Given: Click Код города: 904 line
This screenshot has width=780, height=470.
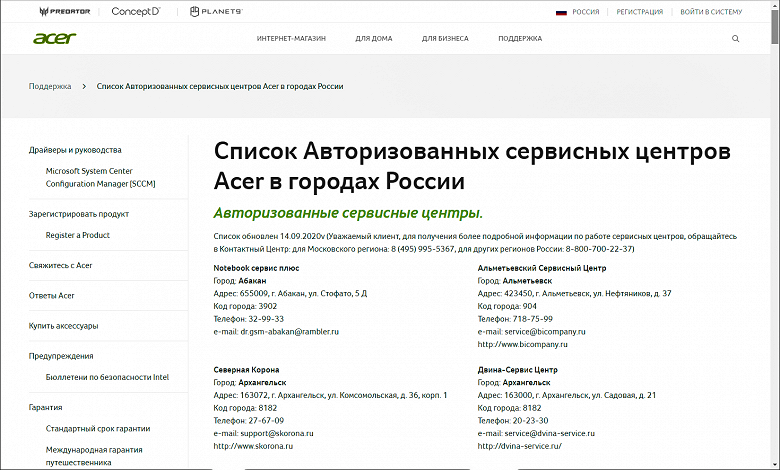Looking at the screenshot, I should click(507, 306).
